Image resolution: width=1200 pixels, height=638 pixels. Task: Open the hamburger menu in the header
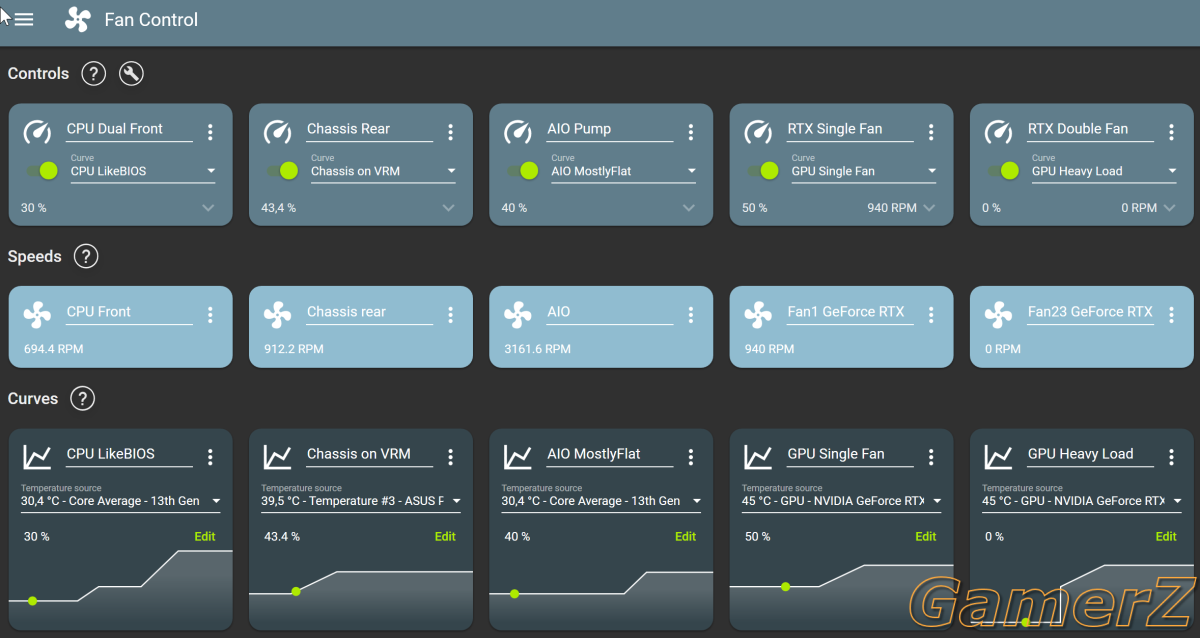click(x=24, y=20)
